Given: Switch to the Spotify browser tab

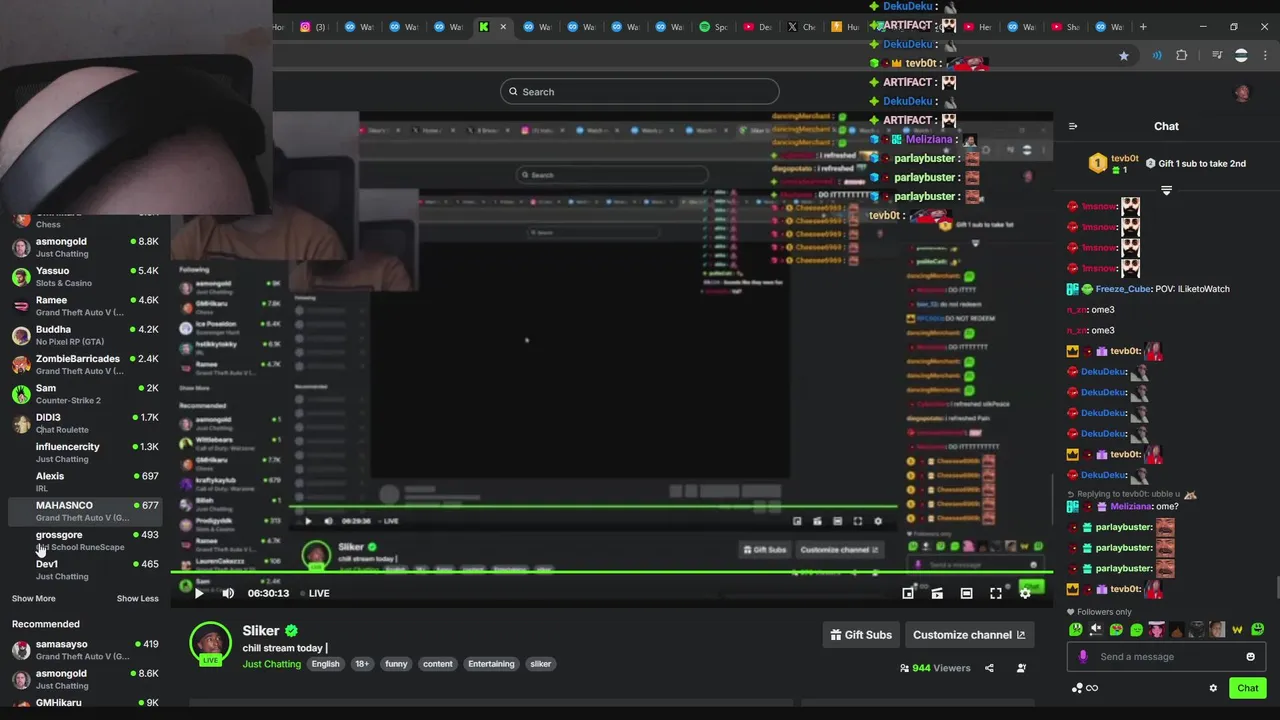Looking at the screenshot, I should [713, 27].
